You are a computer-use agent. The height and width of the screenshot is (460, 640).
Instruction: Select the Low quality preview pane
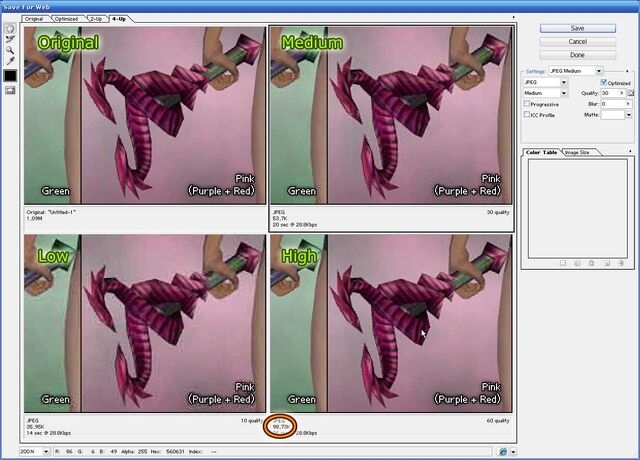click(x=145, y=323)
